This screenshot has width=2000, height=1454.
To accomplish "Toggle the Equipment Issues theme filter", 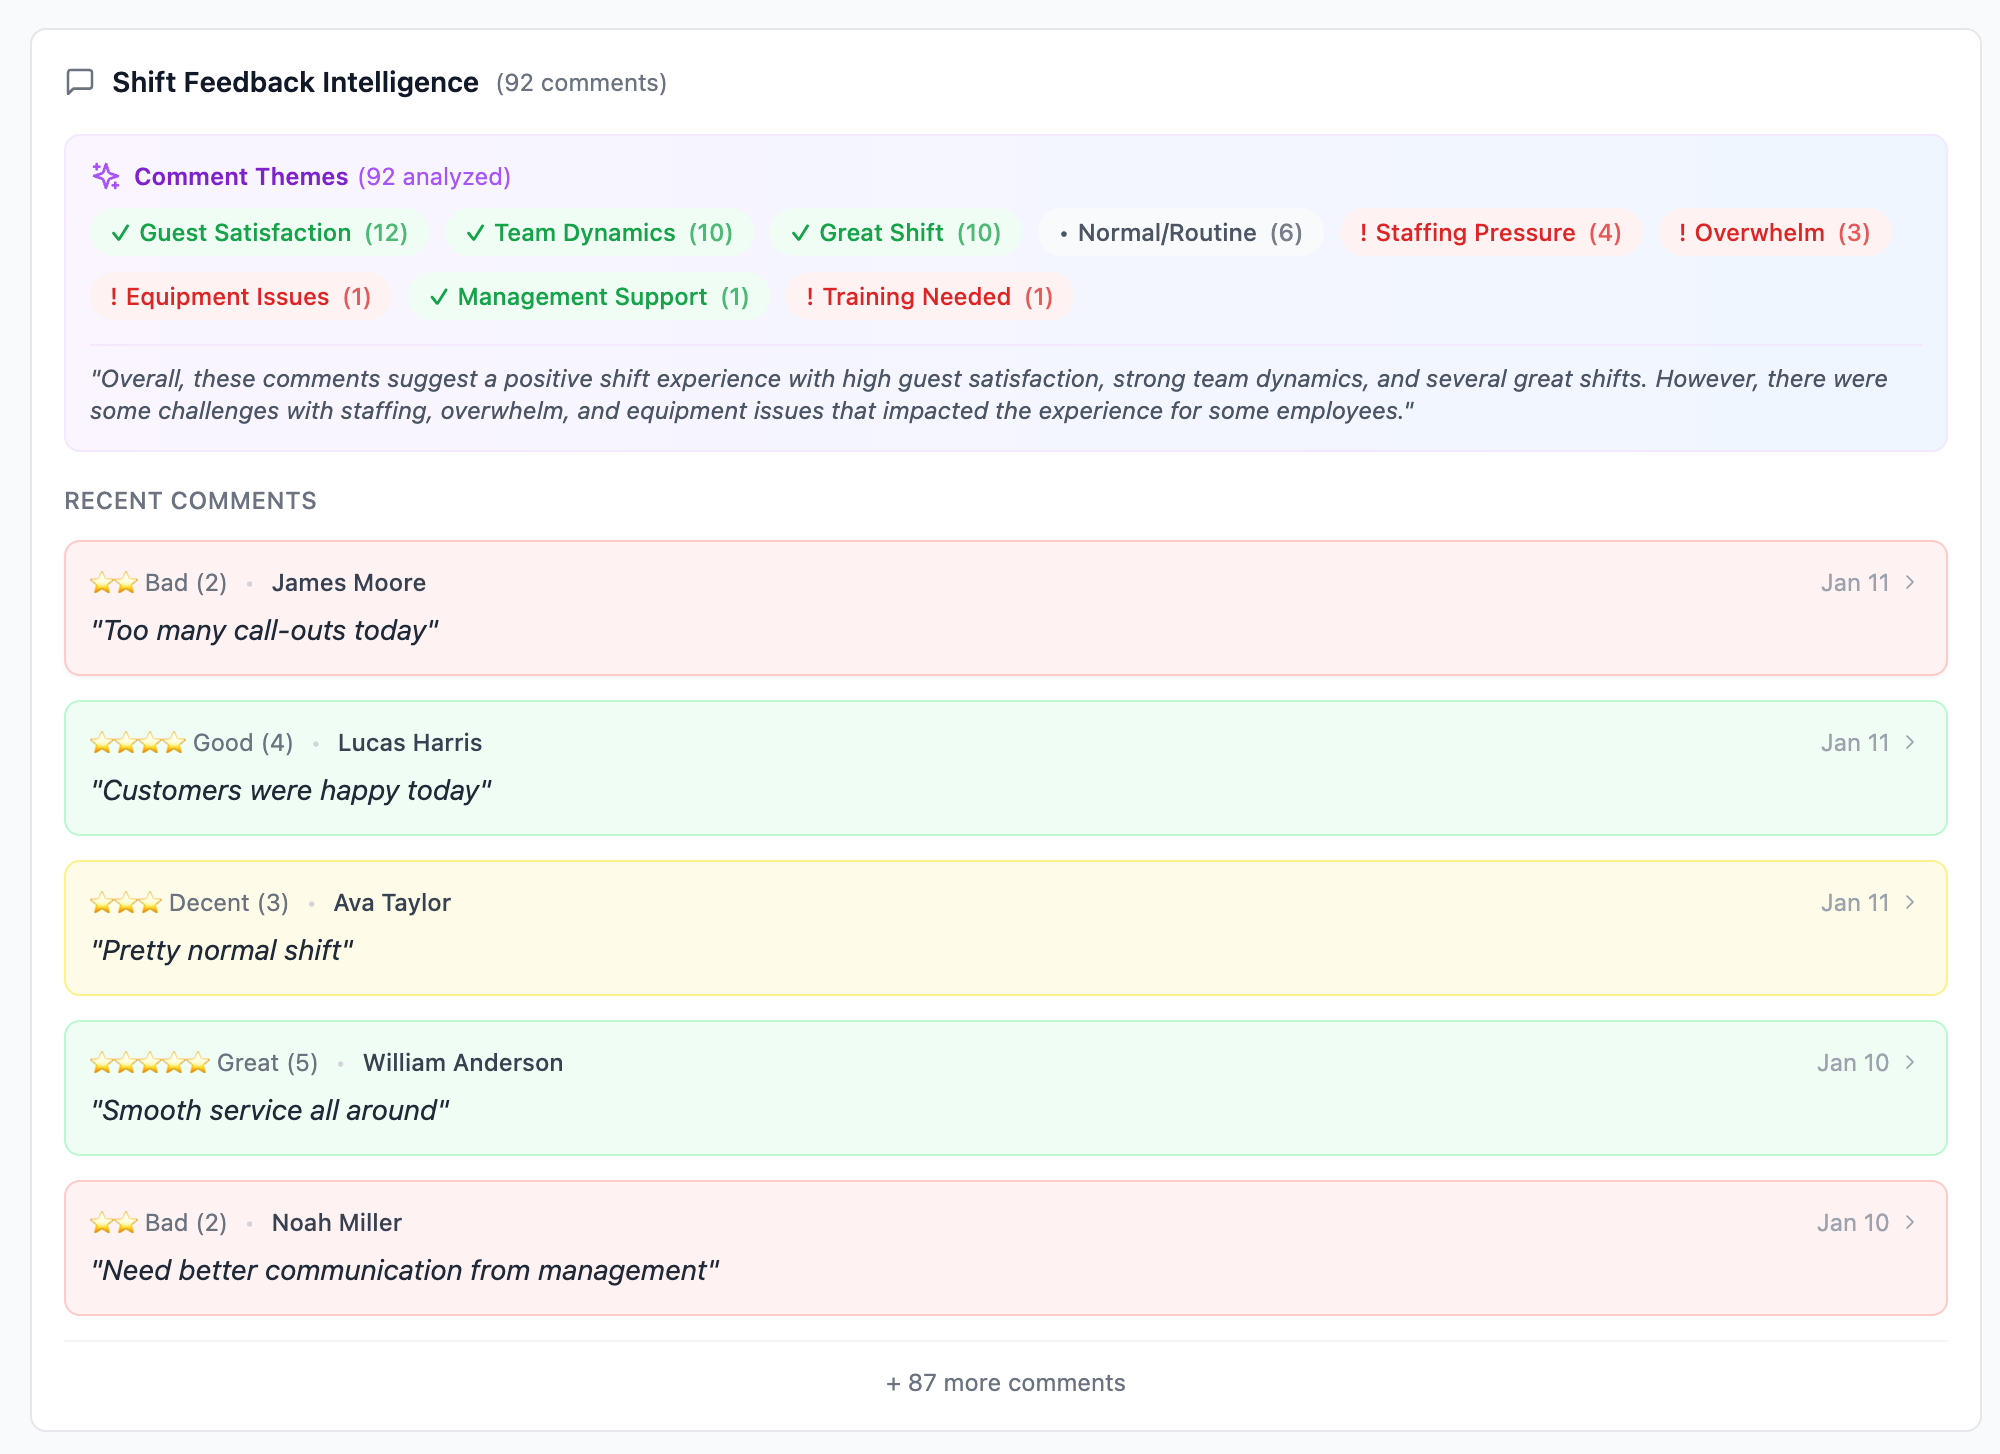I will click(x=239, y=296).
